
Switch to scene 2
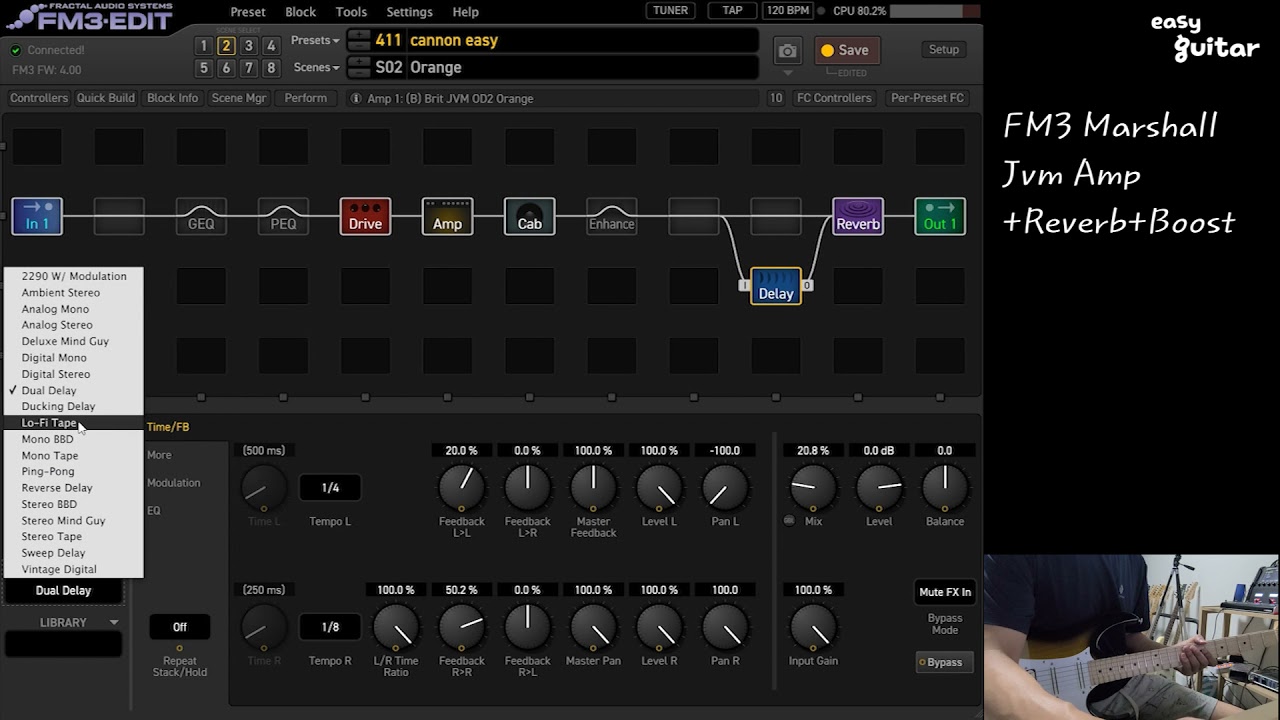pos(226,46)
